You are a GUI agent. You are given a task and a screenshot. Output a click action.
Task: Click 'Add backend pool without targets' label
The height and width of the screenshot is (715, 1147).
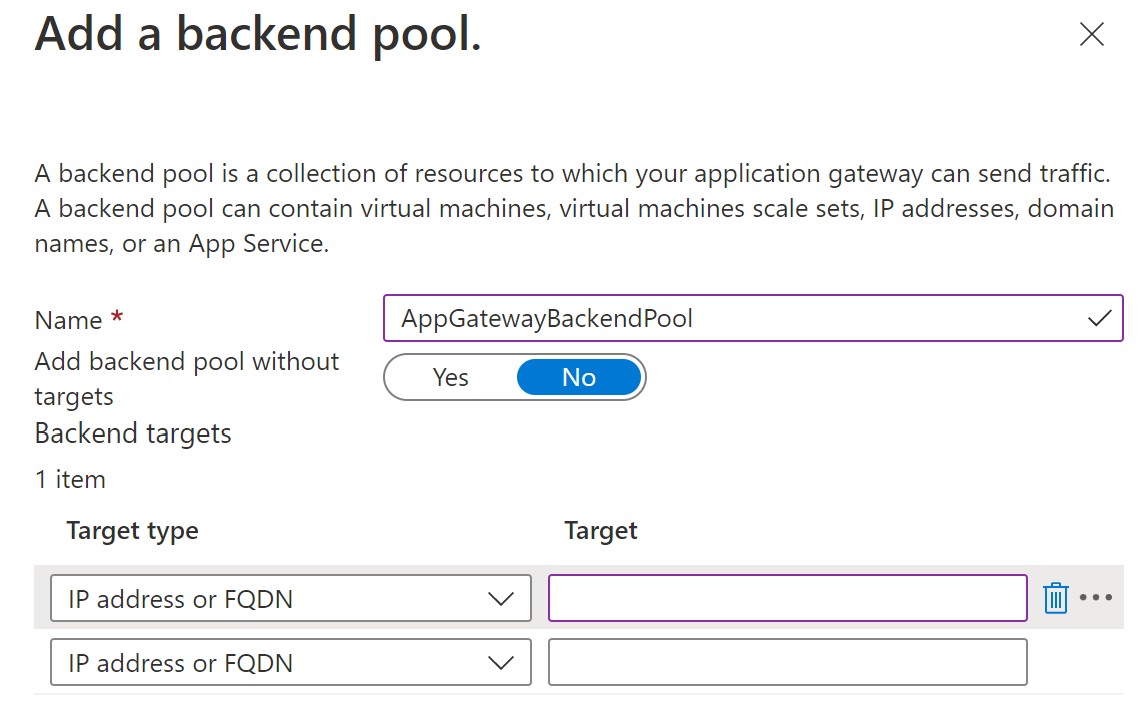tap(187, 378)
